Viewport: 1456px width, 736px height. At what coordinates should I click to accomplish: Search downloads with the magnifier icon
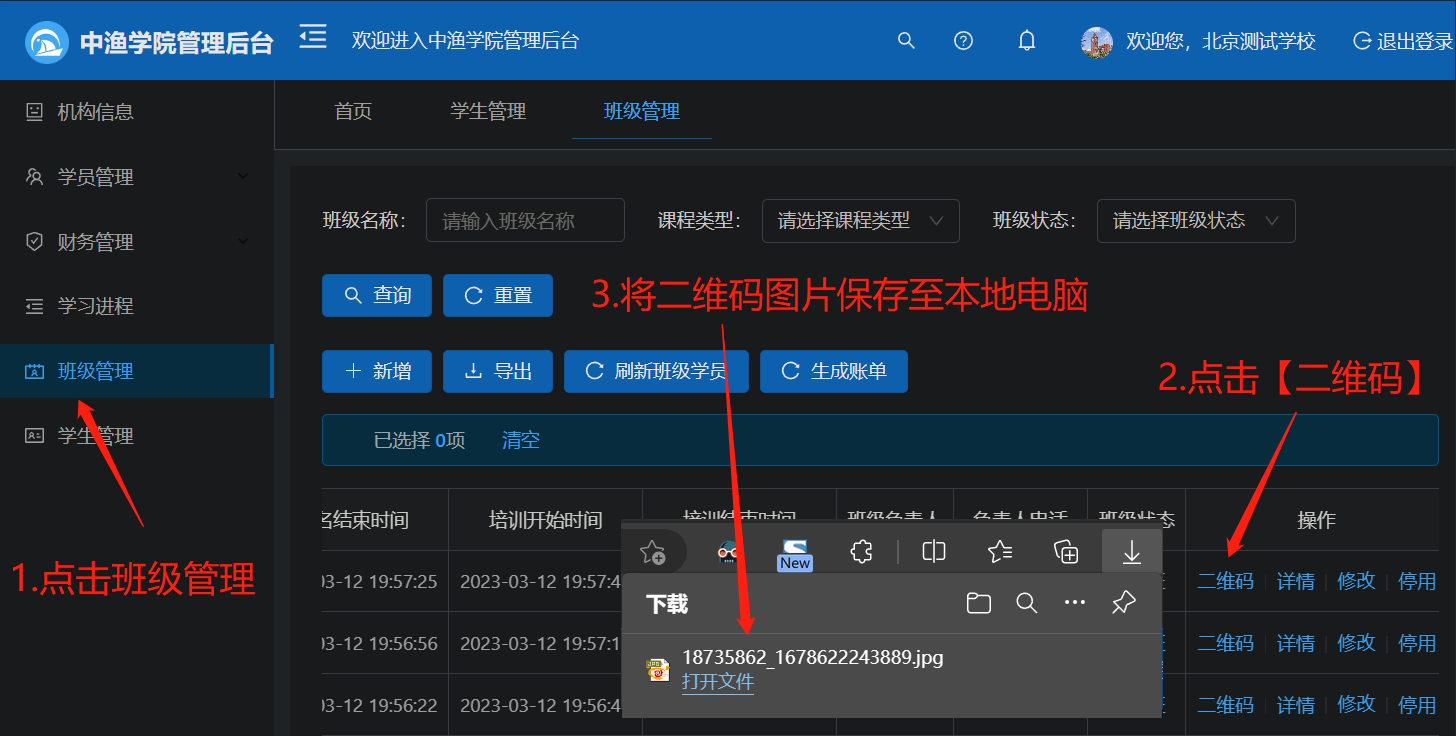pyautogui.click(x=1026, y=603)
